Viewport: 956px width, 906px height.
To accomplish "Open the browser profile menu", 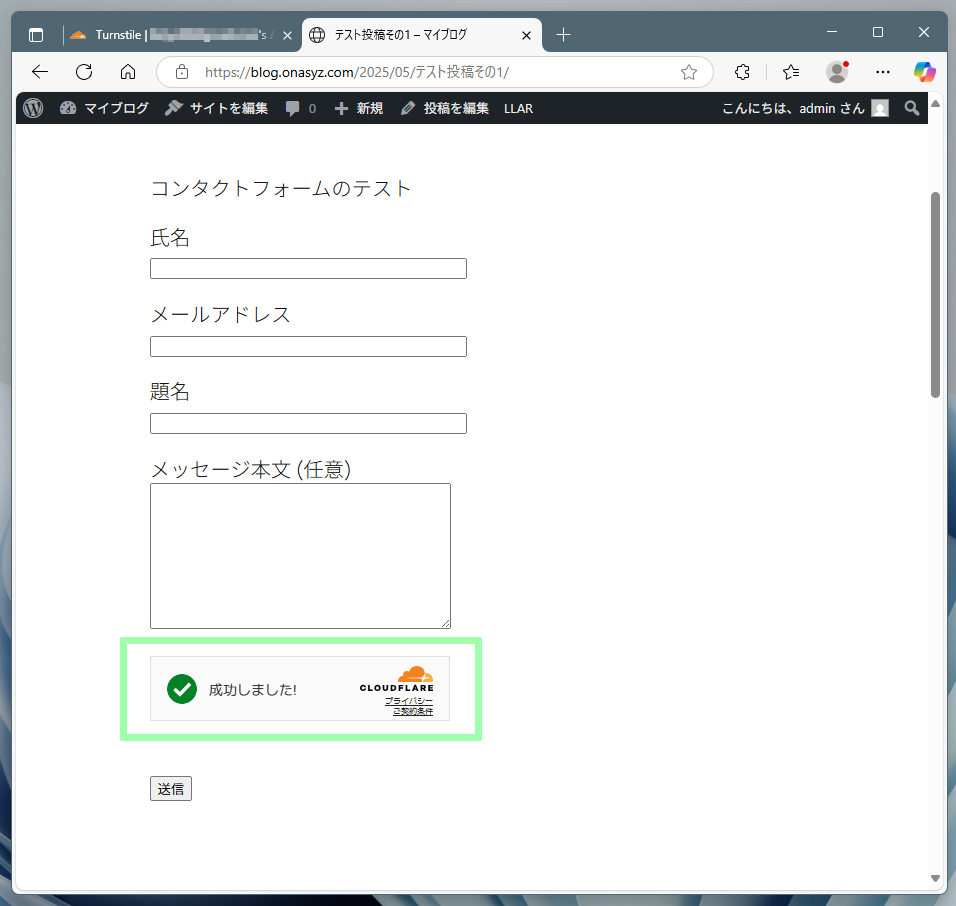I will tap(837, 72).
